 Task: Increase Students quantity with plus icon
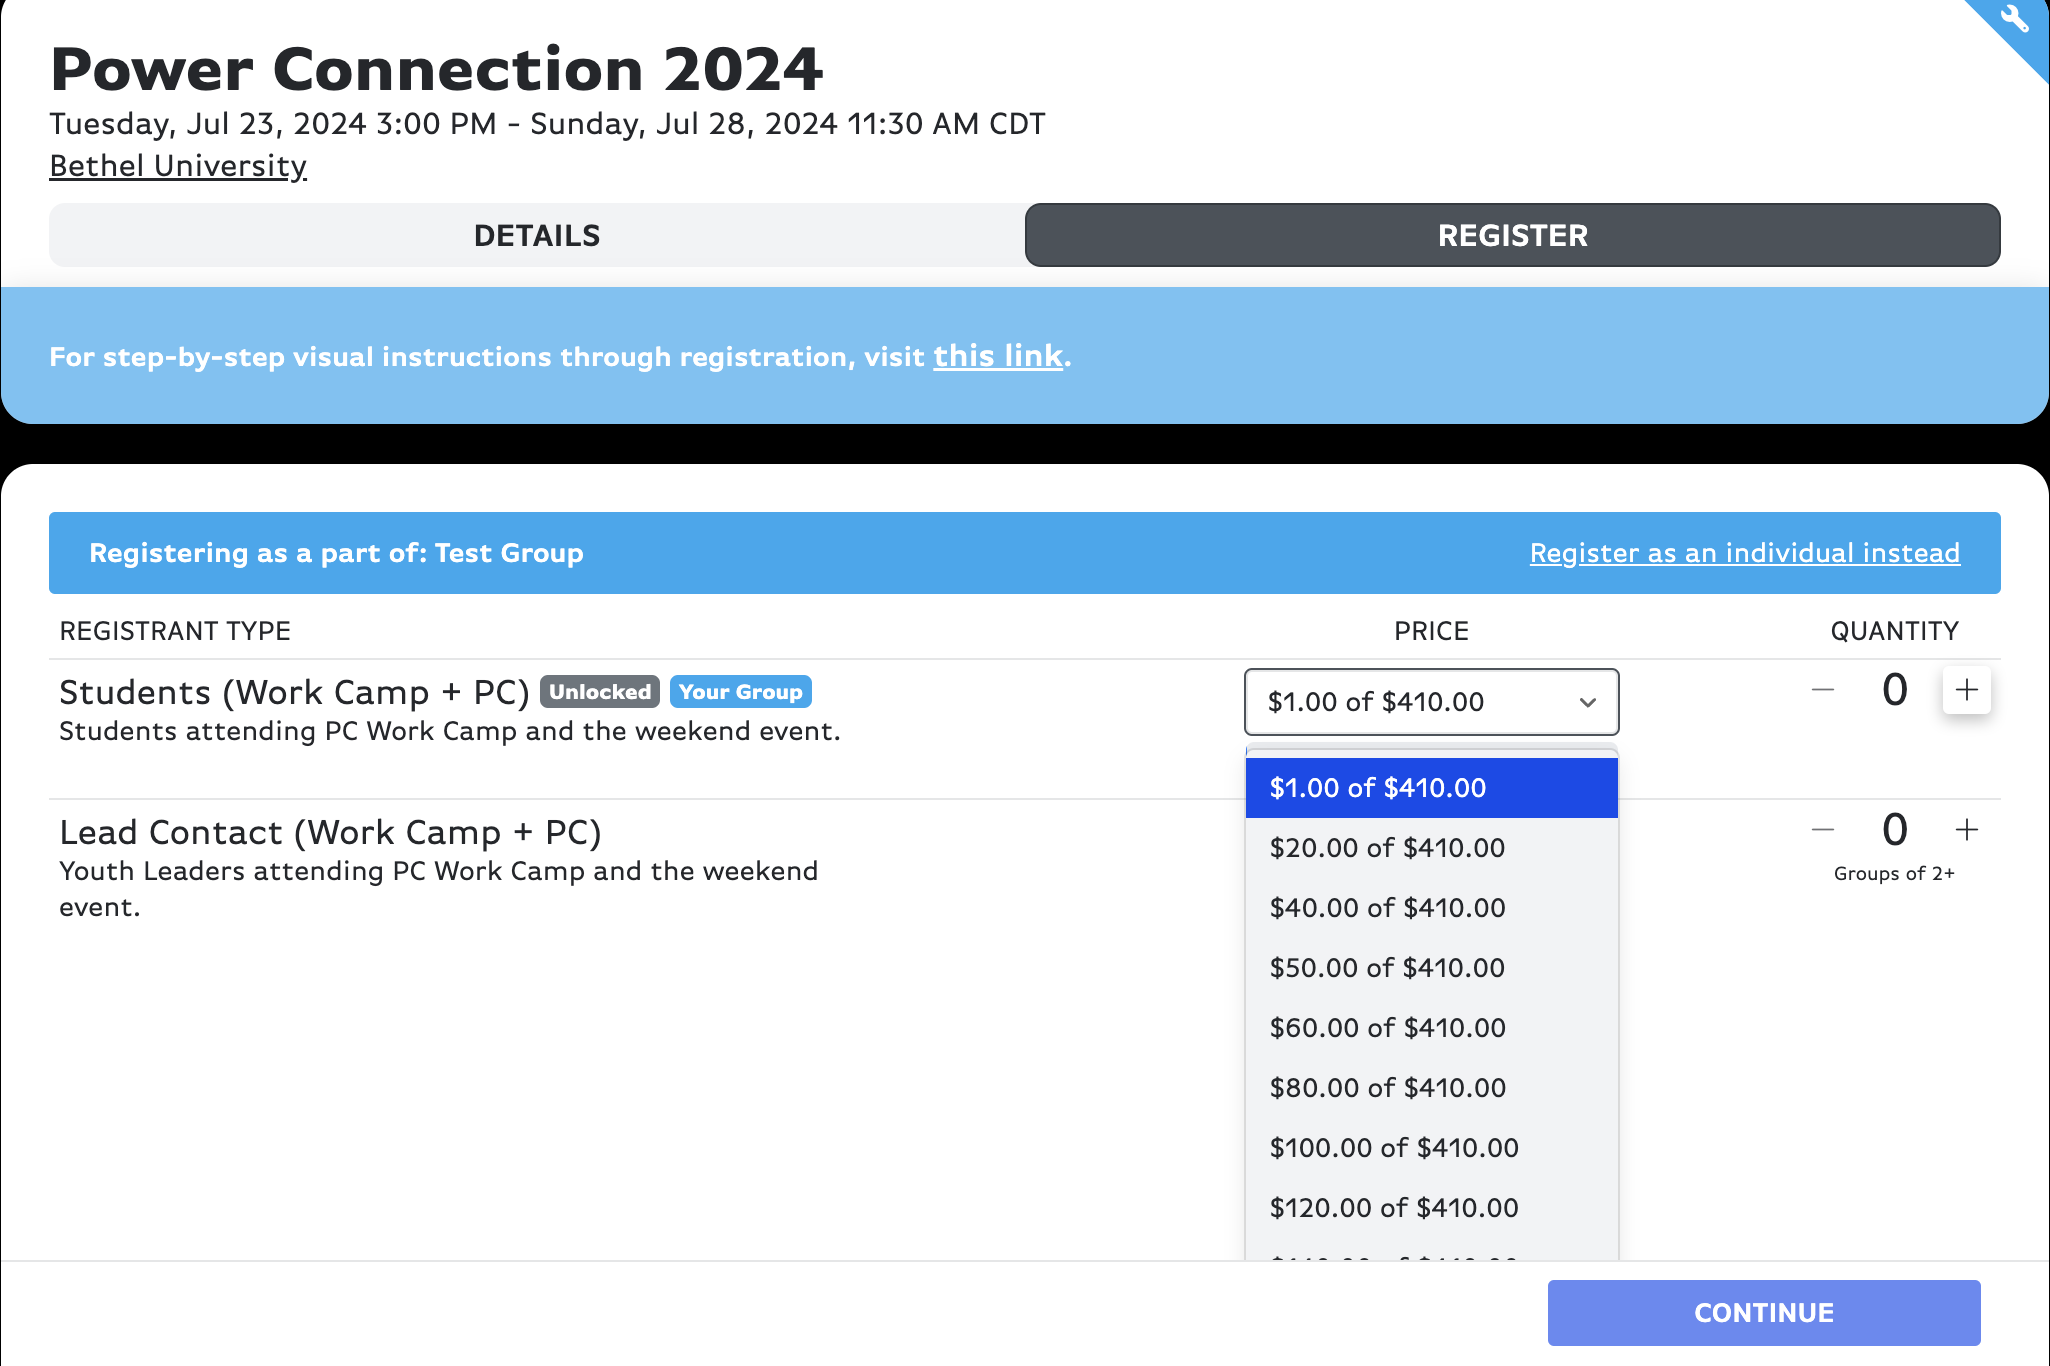1966,690
